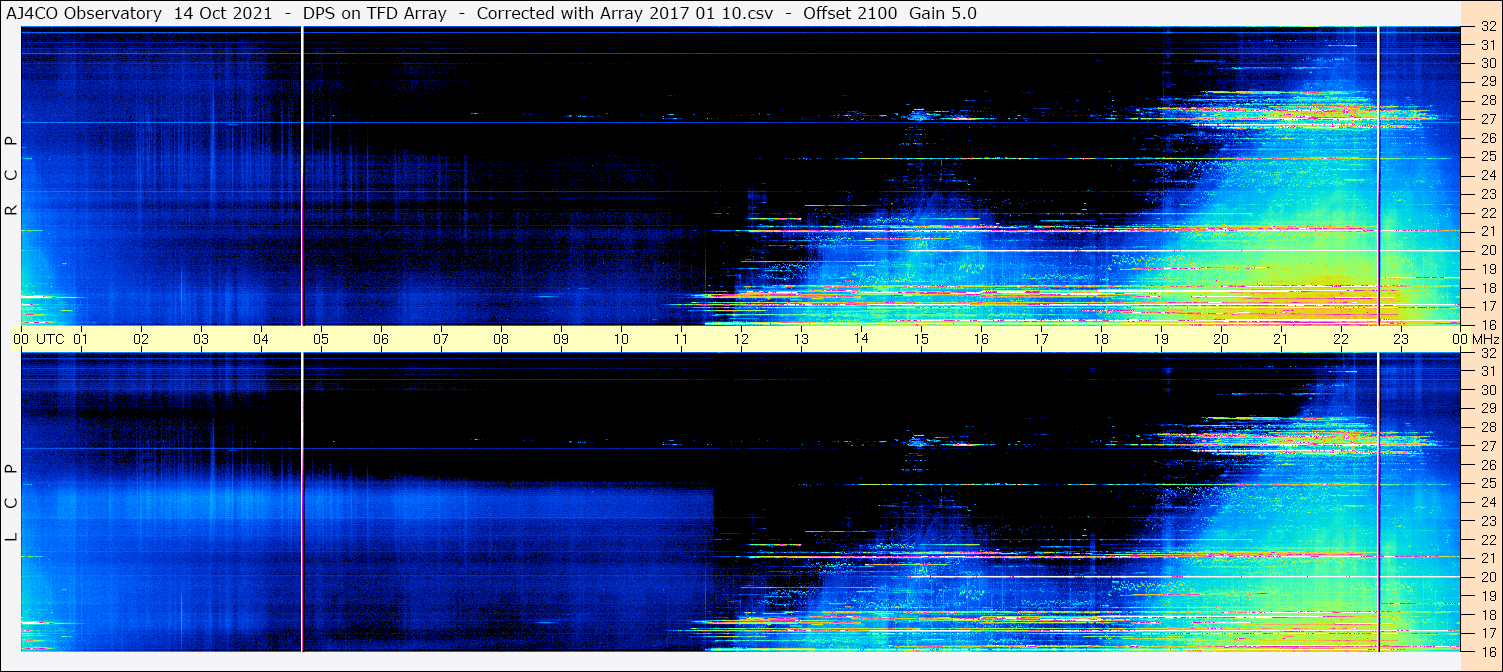1503x672 pixels.
Task: Click the '17' MHz label of the RCP panel
Action: 1487,306
